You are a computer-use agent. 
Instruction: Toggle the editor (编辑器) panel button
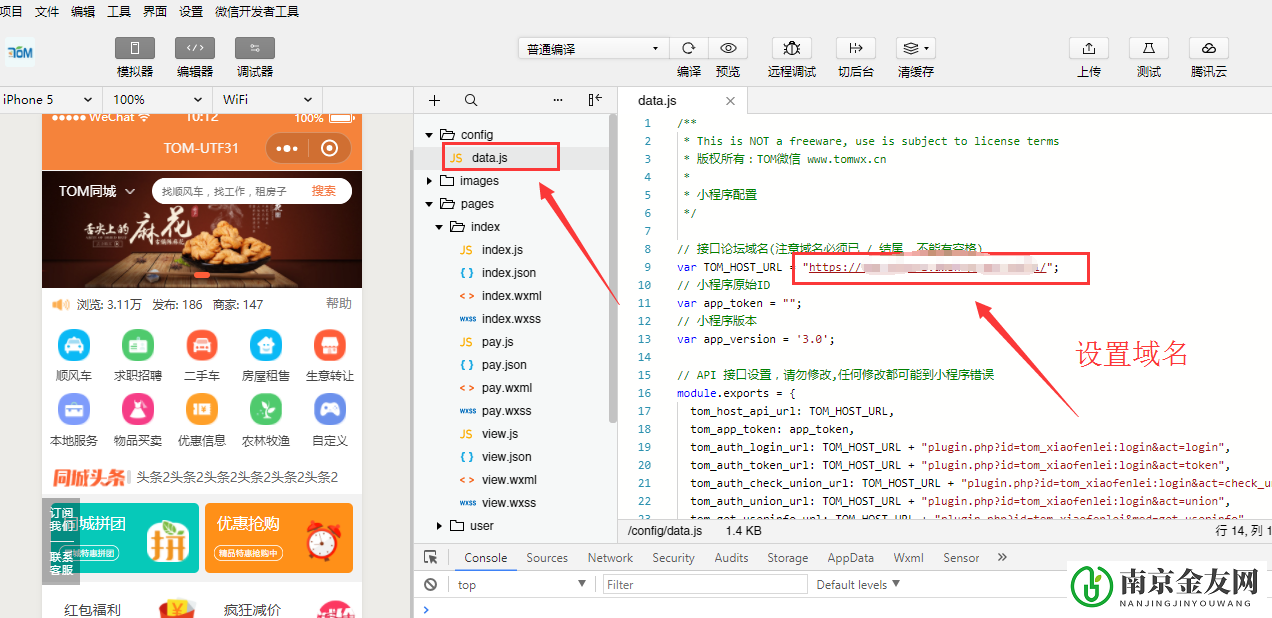click(x=195, y=48)
